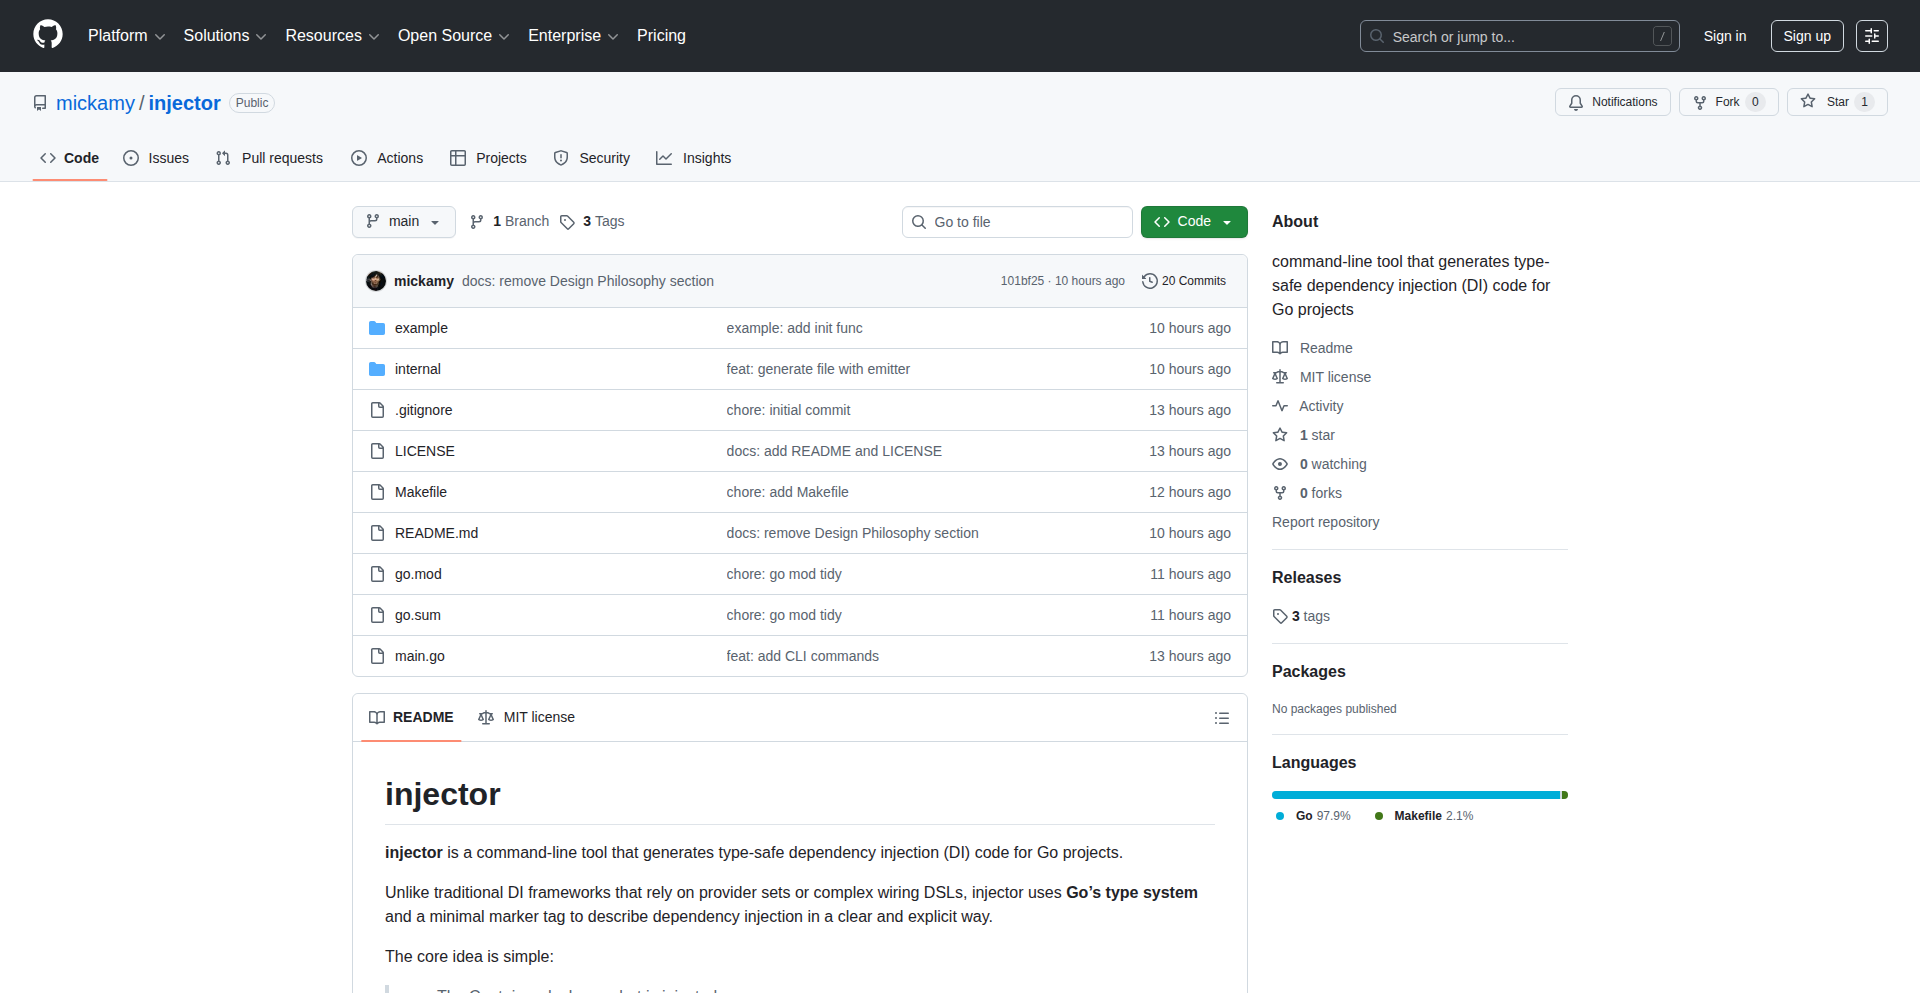Open commit 'example: add init func'
The height and width of the screenshot is (993, 1920).
click(794, 328)
